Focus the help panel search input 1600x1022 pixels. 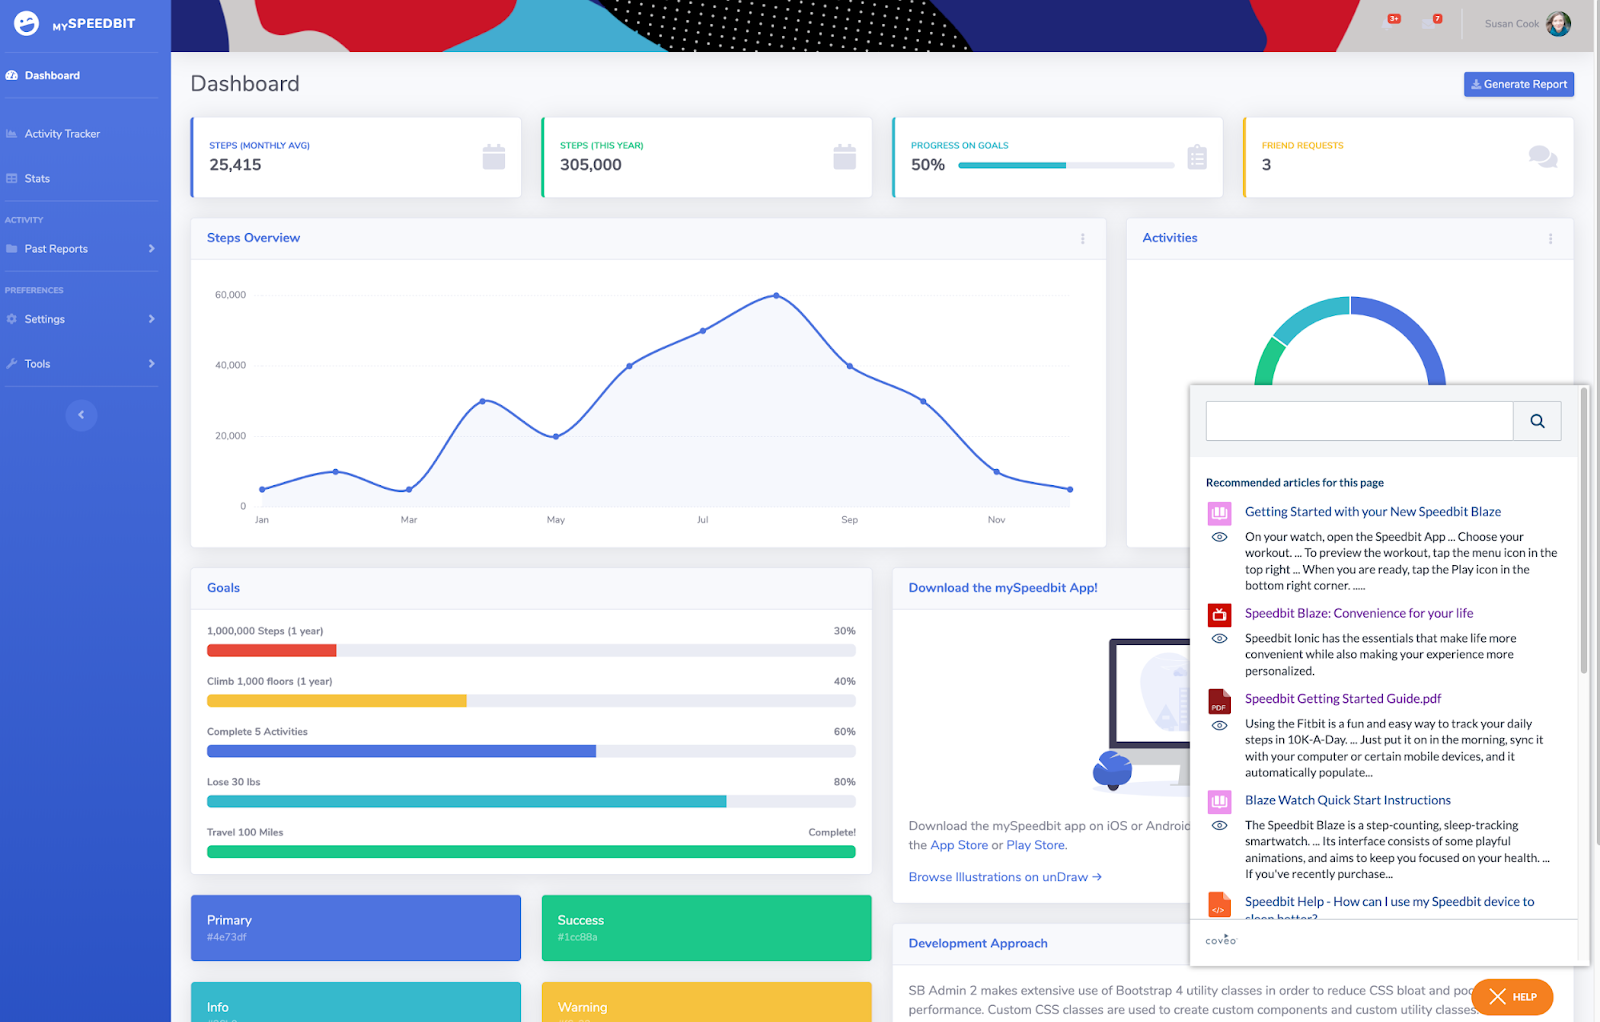[1359, 421]
